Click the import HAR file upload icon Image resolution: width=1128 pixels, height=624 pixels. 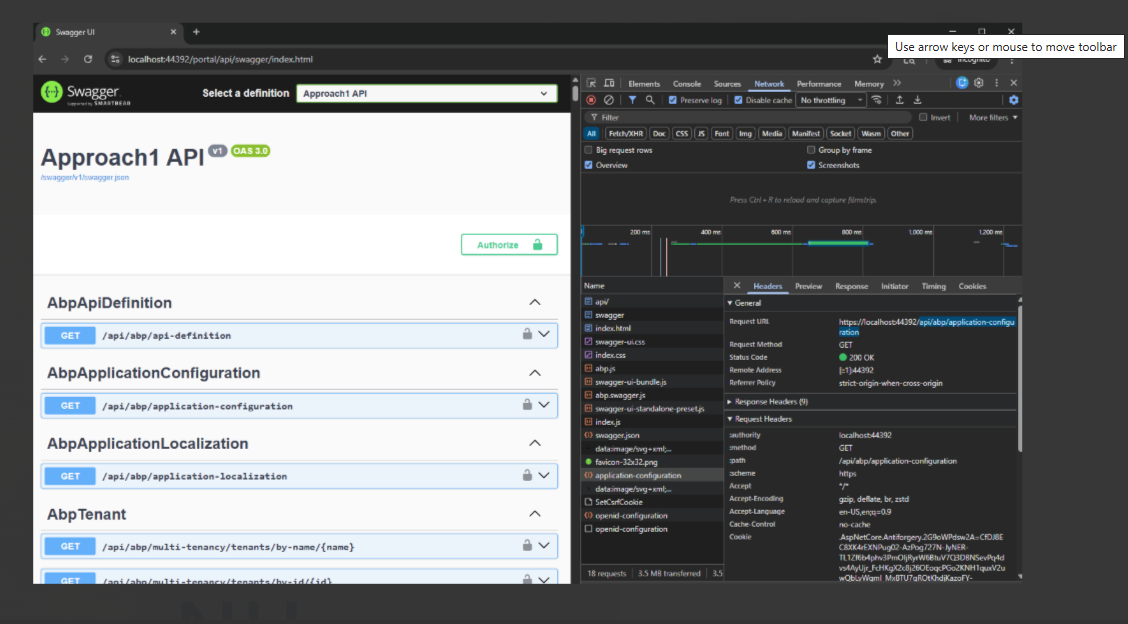click(x=899, y=100)
